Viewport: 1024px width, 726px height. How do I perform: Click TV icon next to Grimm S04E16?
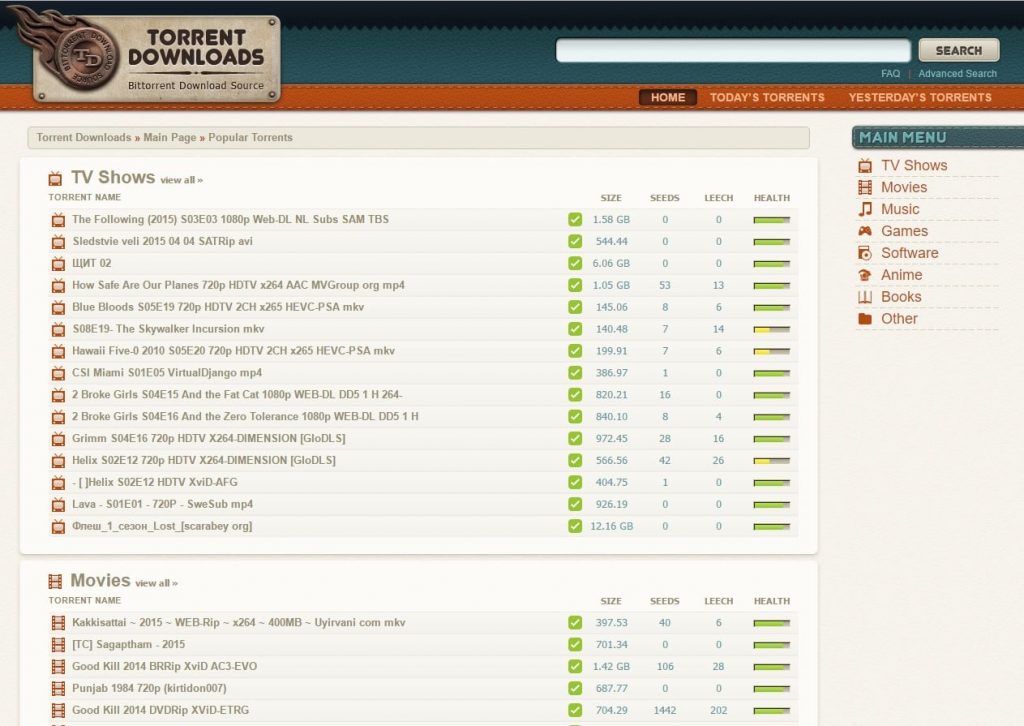coord(58,439)
